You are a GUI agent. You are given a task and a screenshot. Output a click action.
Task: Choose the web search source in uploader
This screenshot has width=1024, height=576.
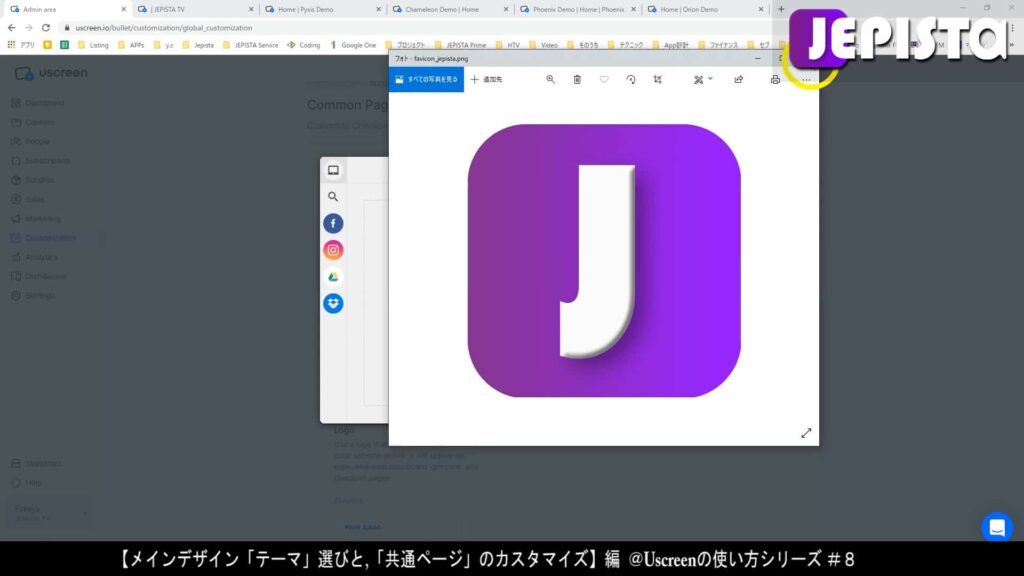[333, 197]
